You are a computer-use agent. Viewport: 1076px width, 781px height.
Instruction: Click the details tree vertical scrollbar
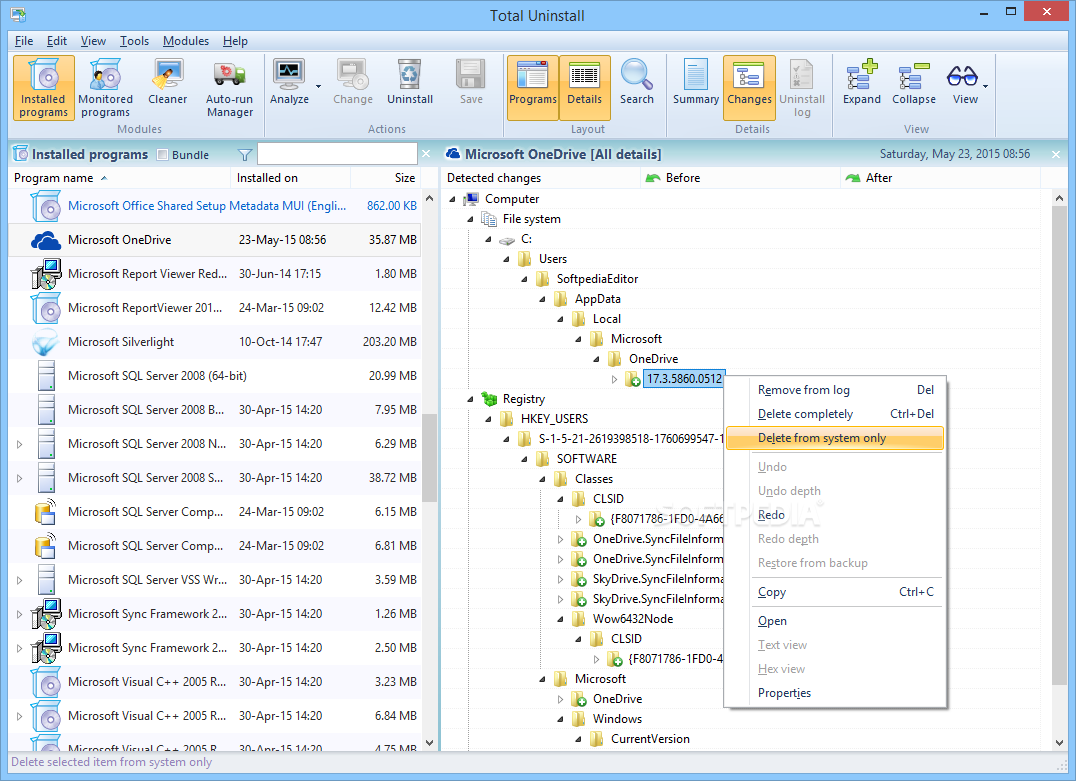(x=1059, y=443)
